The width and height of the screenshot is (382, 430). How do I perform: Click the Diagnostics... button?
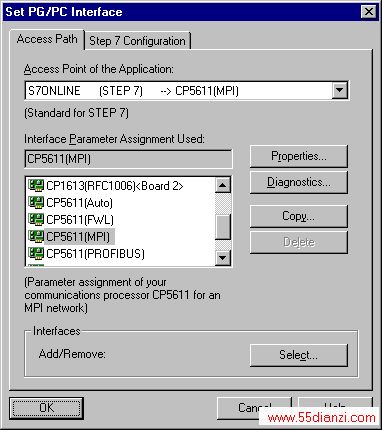pyautogui.click(x=299, y=183)
